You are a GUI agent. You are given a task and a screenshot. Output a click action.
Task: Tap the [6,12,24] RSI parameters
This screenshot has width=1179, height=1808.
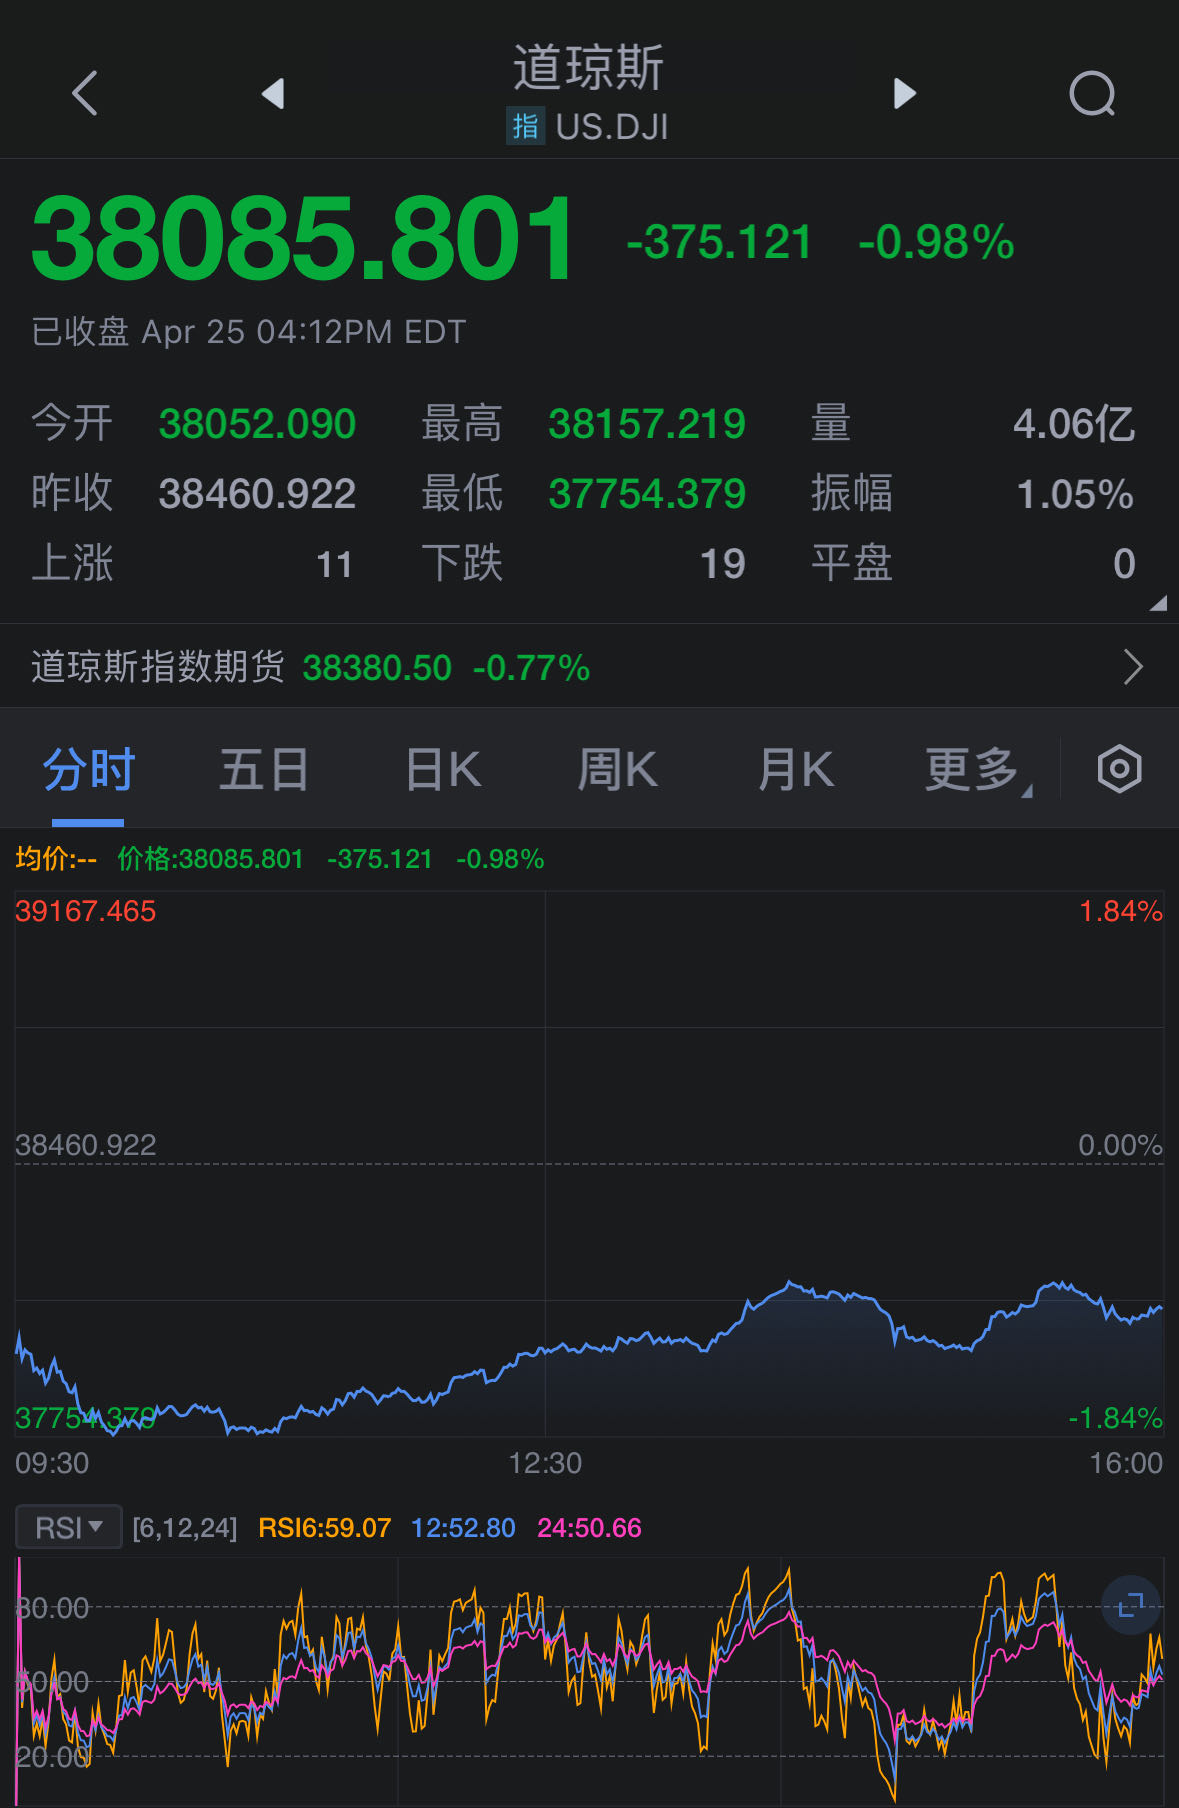[x=185, y=1528]
